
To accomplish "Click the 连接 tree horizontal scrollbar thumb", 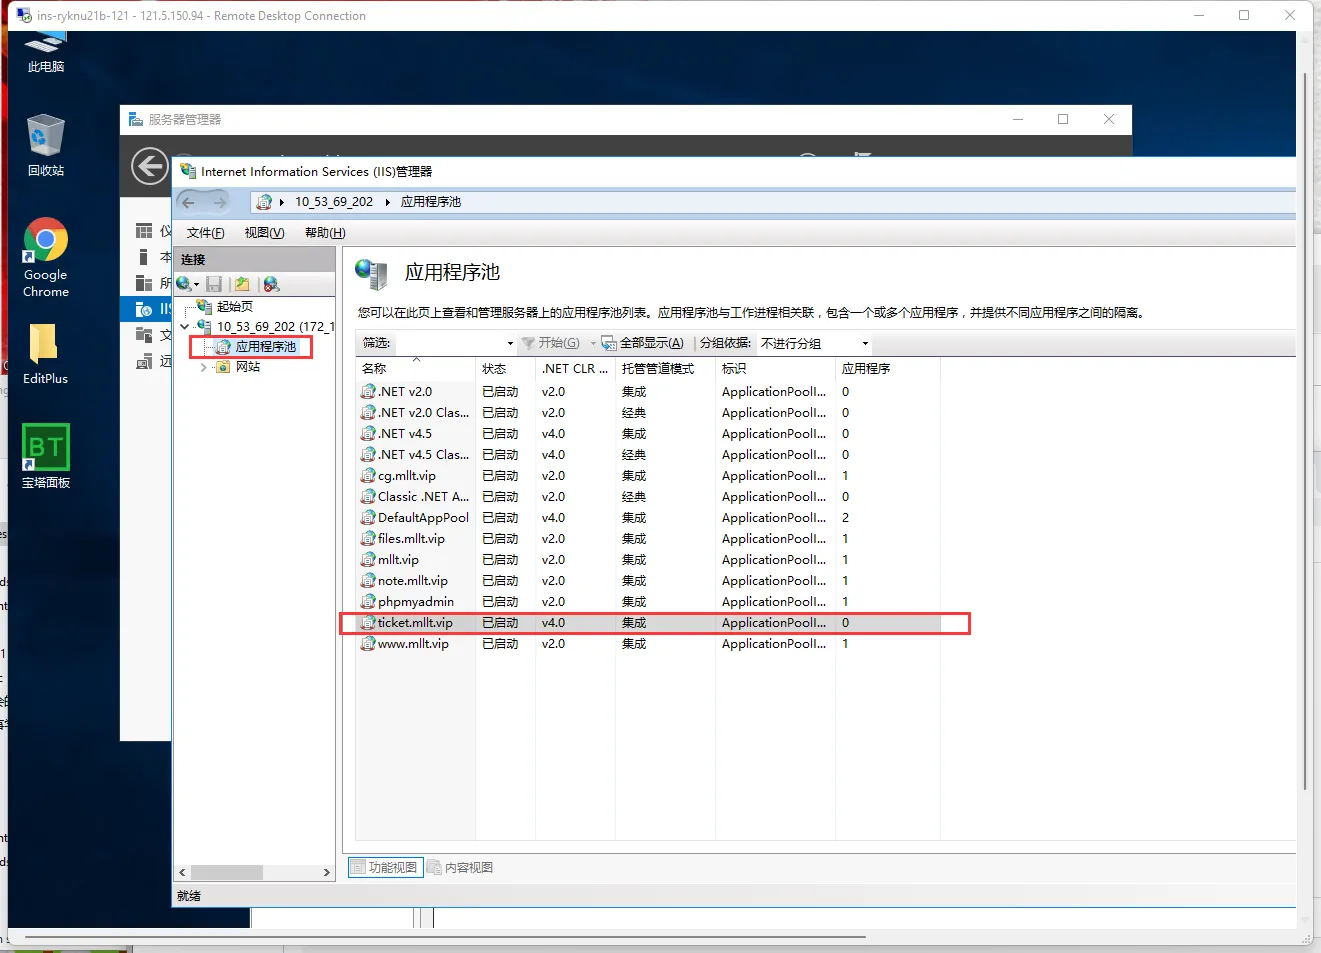I will pyautogui.click(x=227, y=873).
